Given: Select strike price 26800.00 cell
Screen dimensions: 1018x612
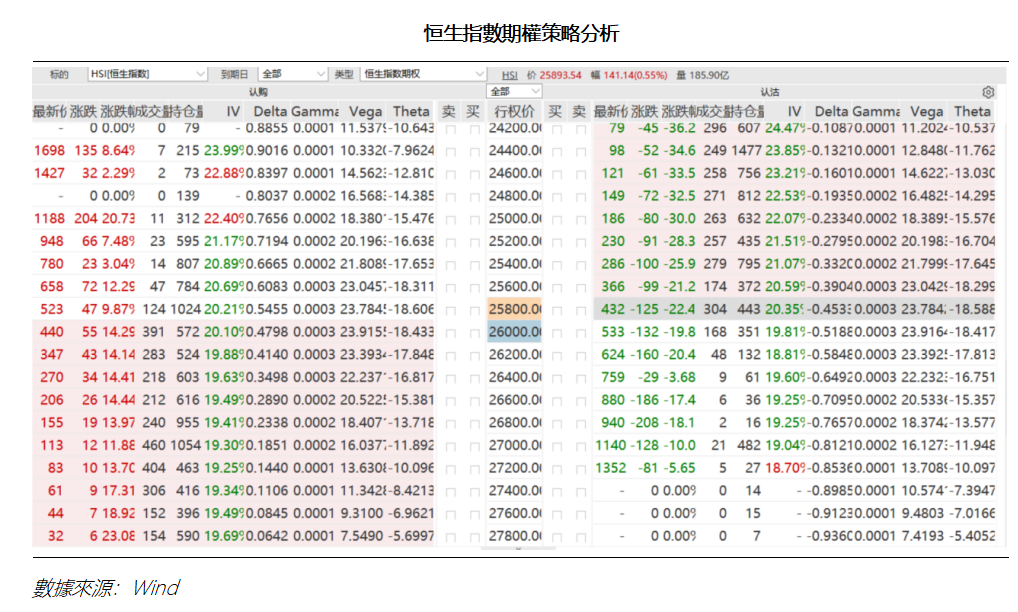Looking at the screenshot, I should [x=514, y=422].
